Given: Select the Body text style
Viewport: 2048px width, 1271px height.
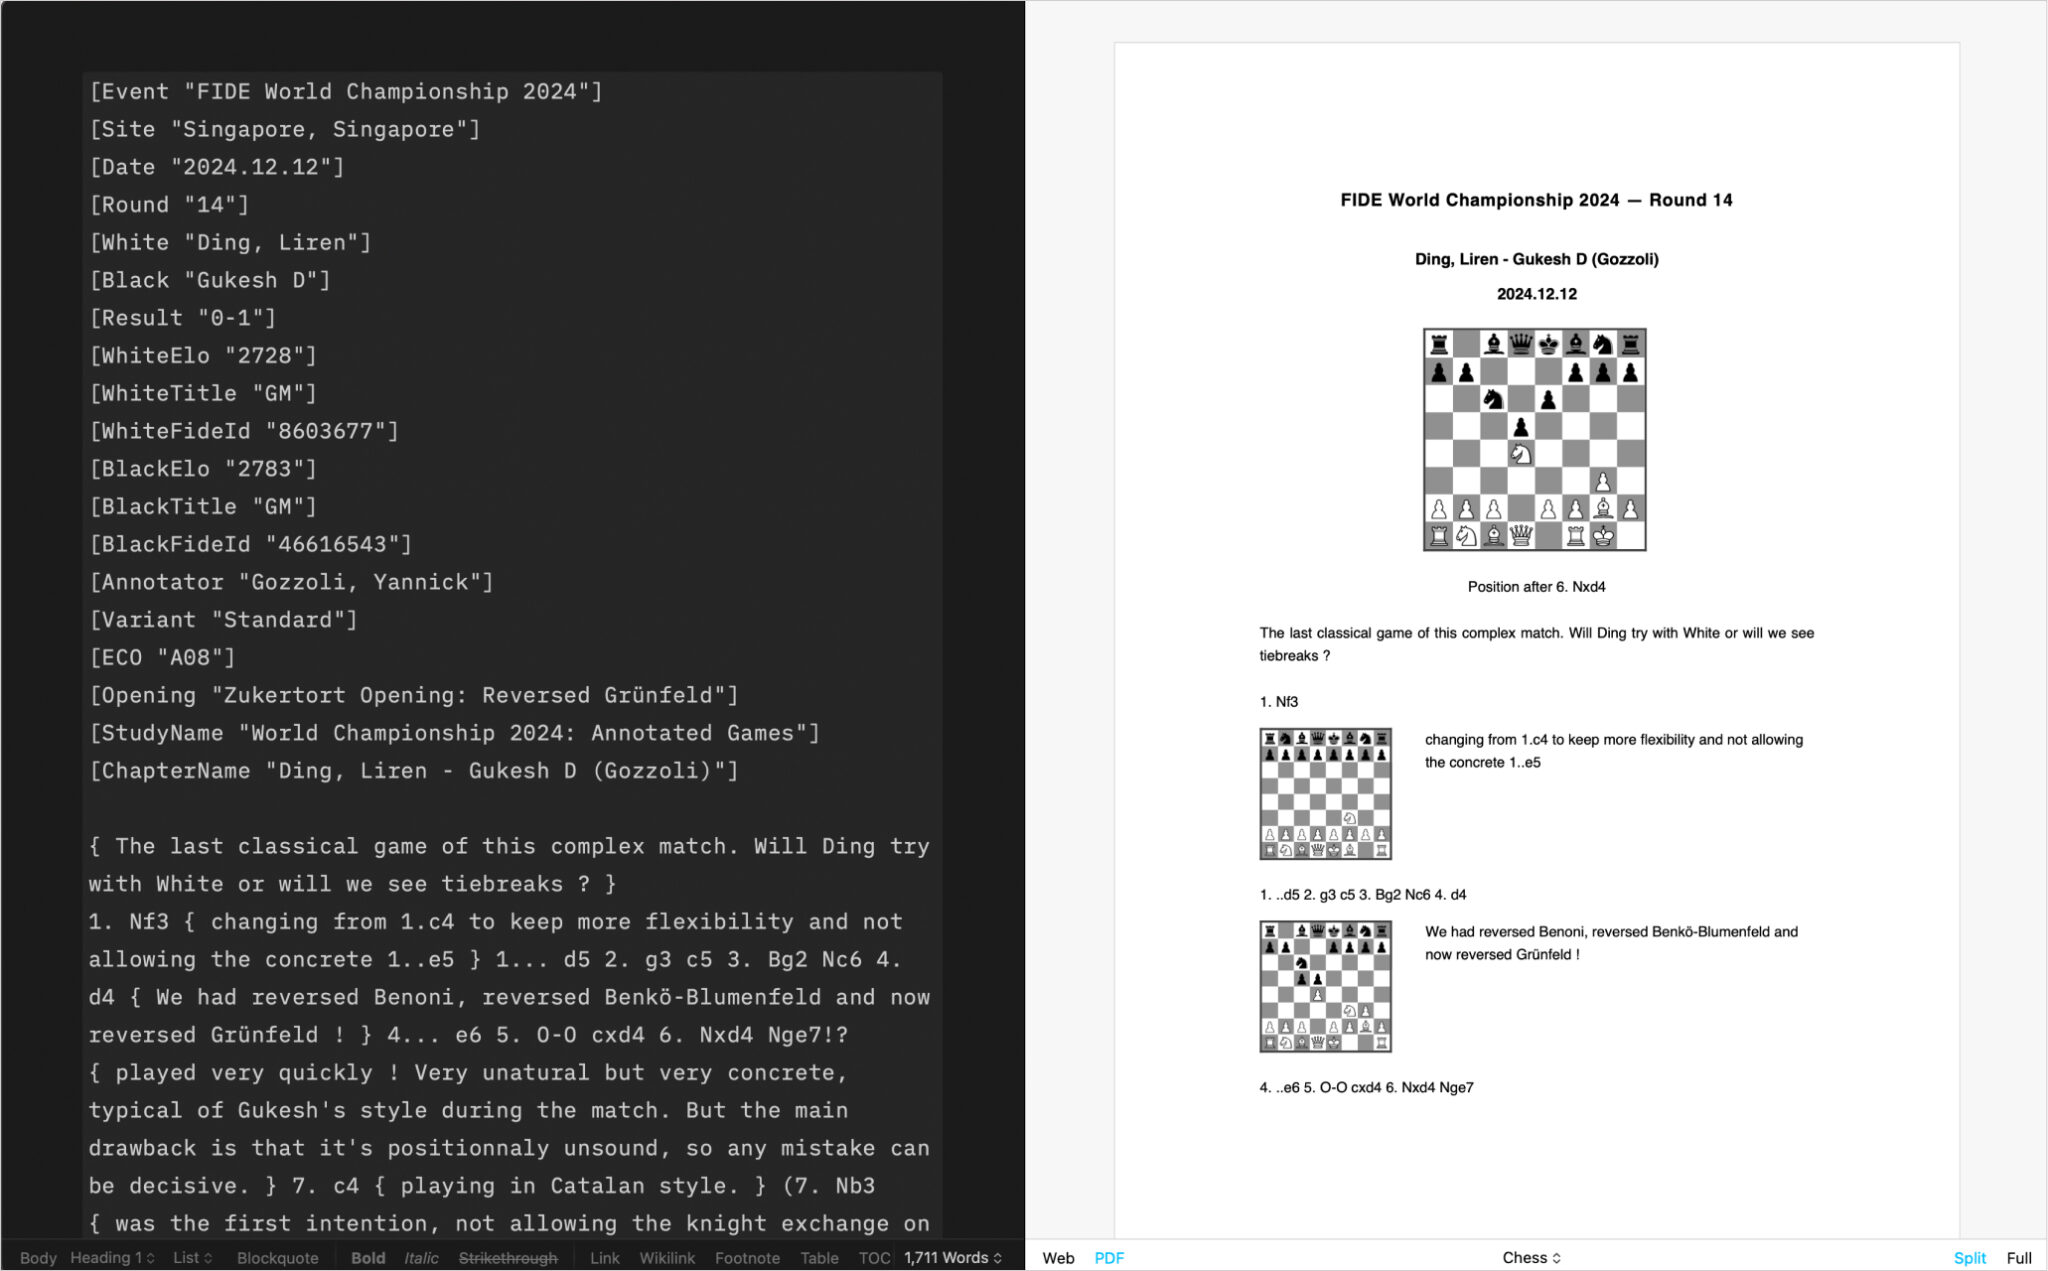Looking at the screenshot, I should tap(39, 1258).
